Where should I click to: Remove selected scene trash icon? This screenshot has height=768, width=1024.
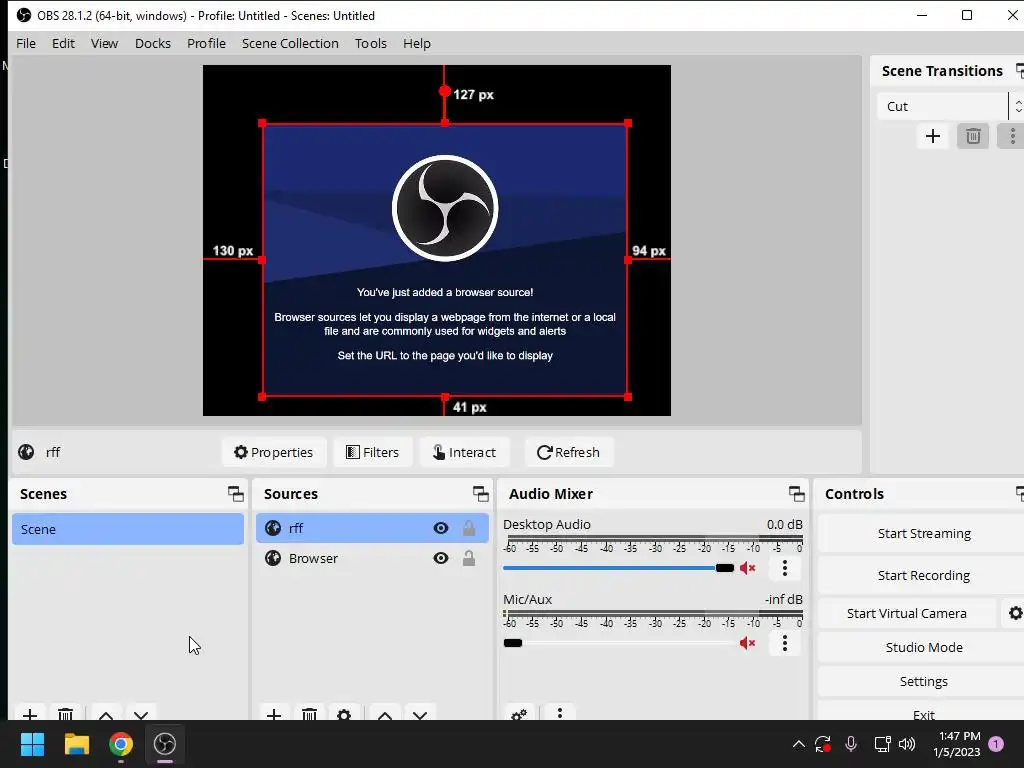65,714
